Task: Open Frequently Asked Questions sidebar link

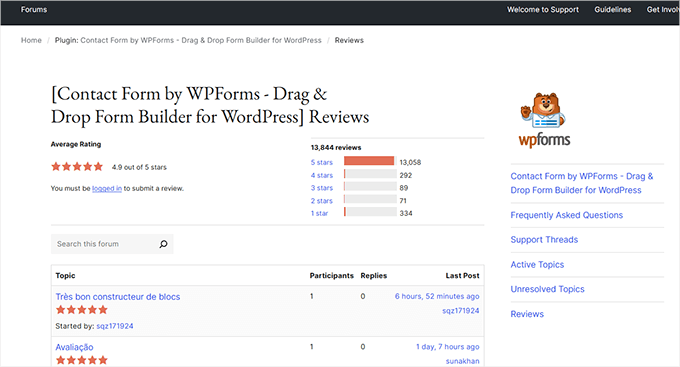Action: click(566, 215)
